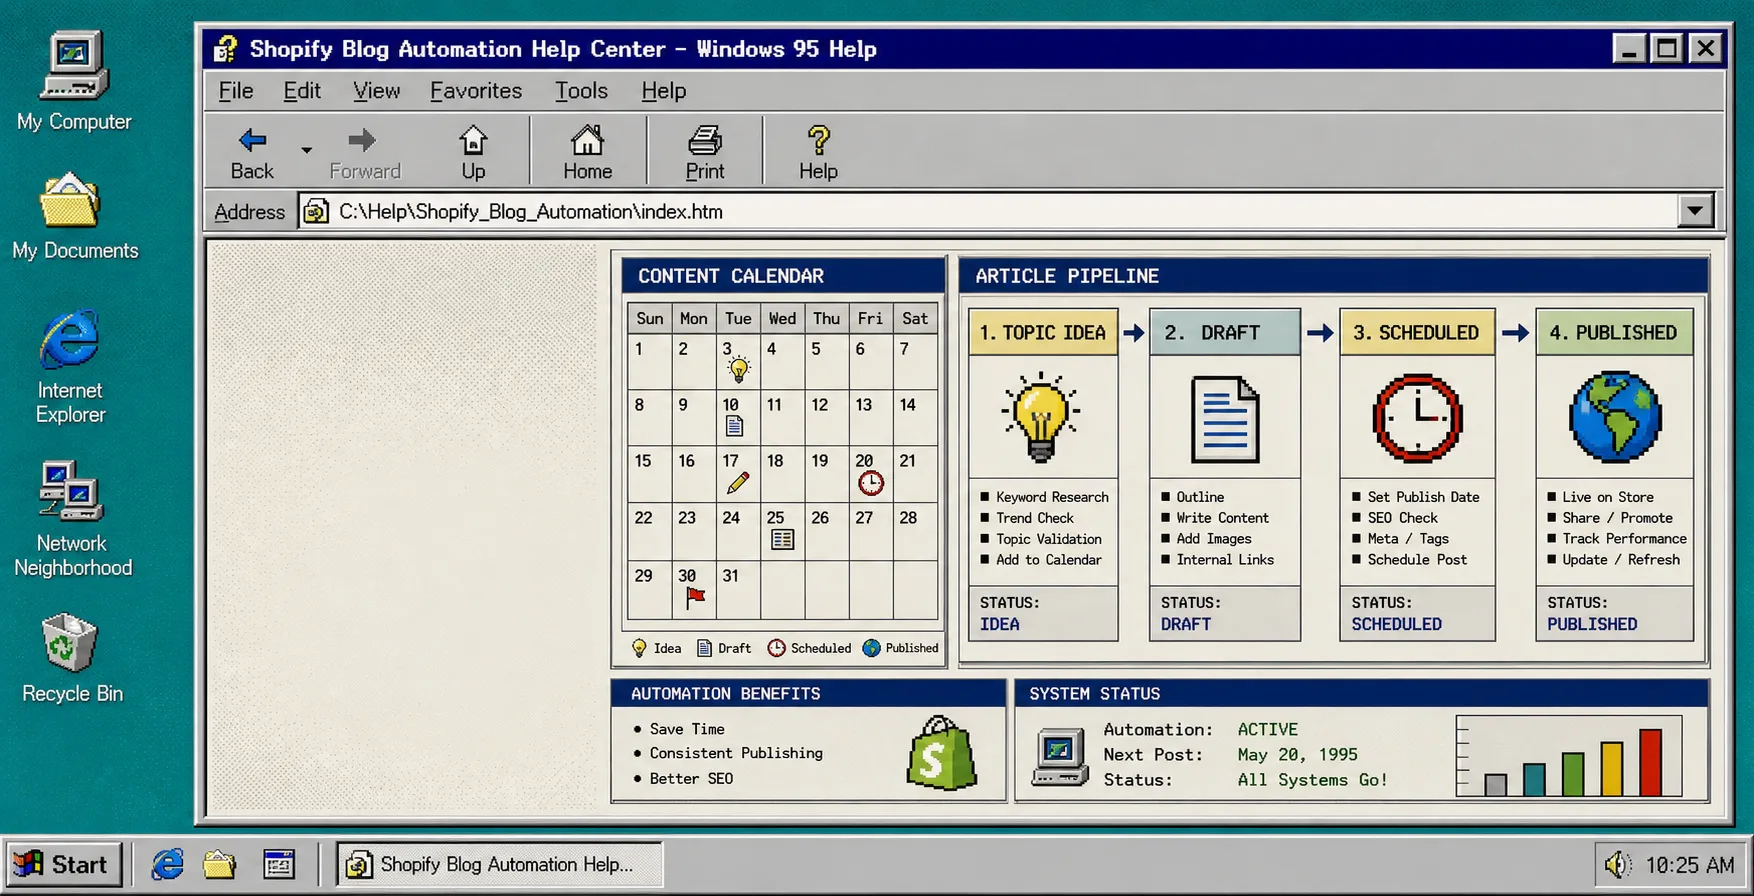1754x896 pixels.
Task: Click "Write Content" in Draft list
Action: 1222,518
